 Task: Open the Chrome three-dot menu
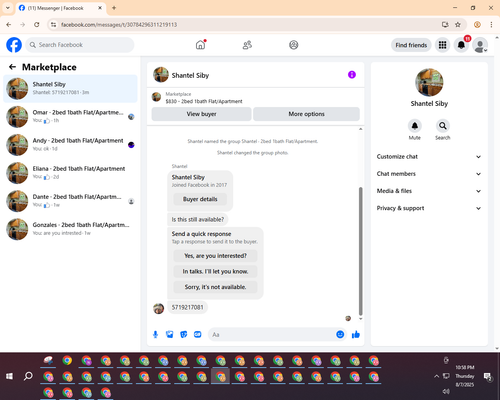pos(491,25)
